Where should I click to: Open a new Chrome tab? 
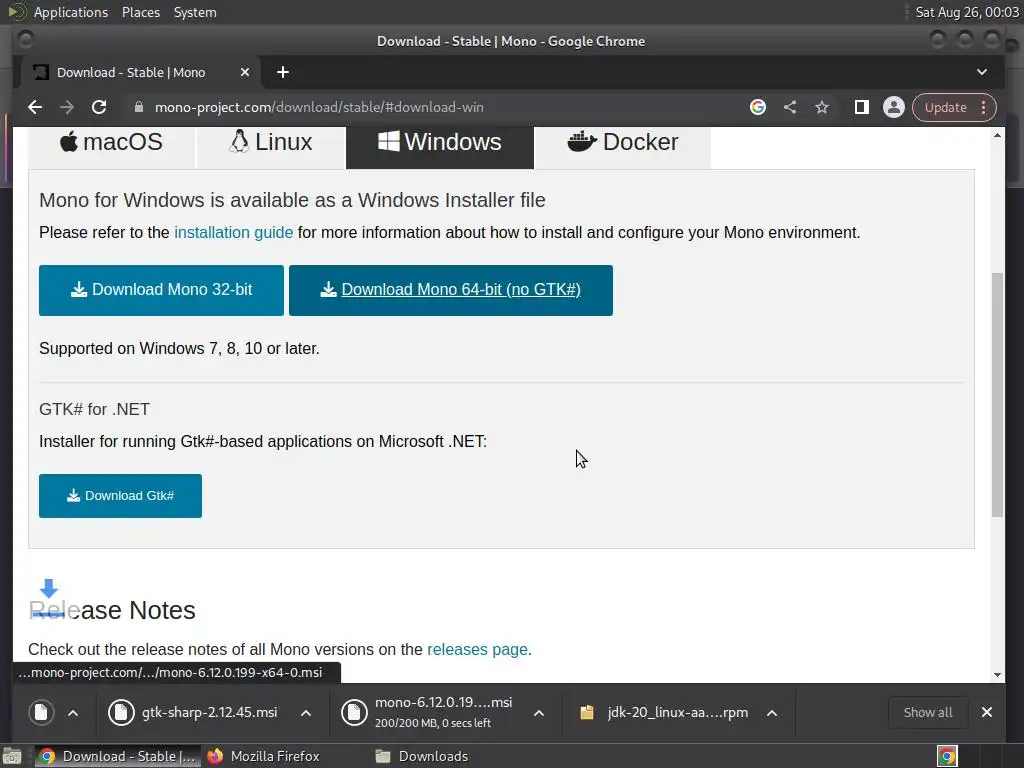point(283,72)
